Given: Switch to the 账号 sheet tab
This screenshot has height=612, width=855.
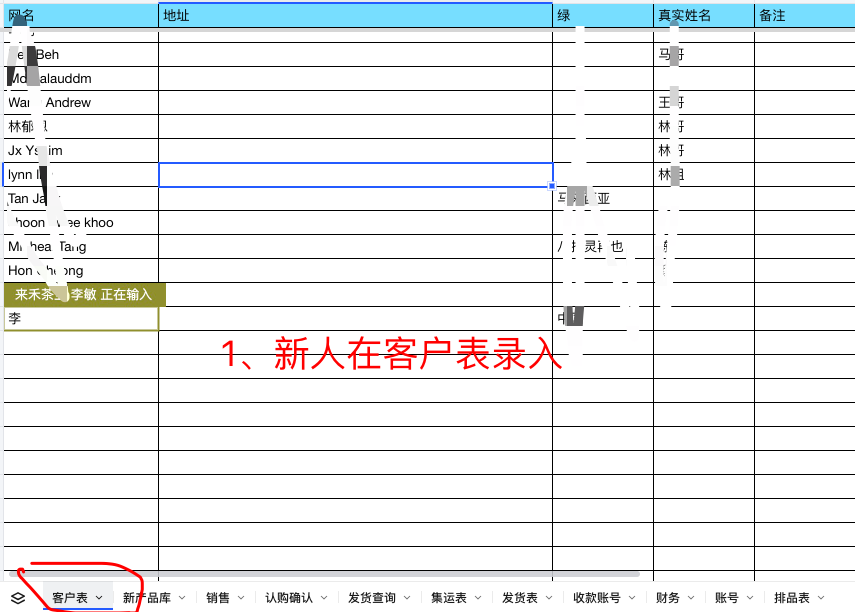Looking at the screenshot, I should (x=726, y=598).
